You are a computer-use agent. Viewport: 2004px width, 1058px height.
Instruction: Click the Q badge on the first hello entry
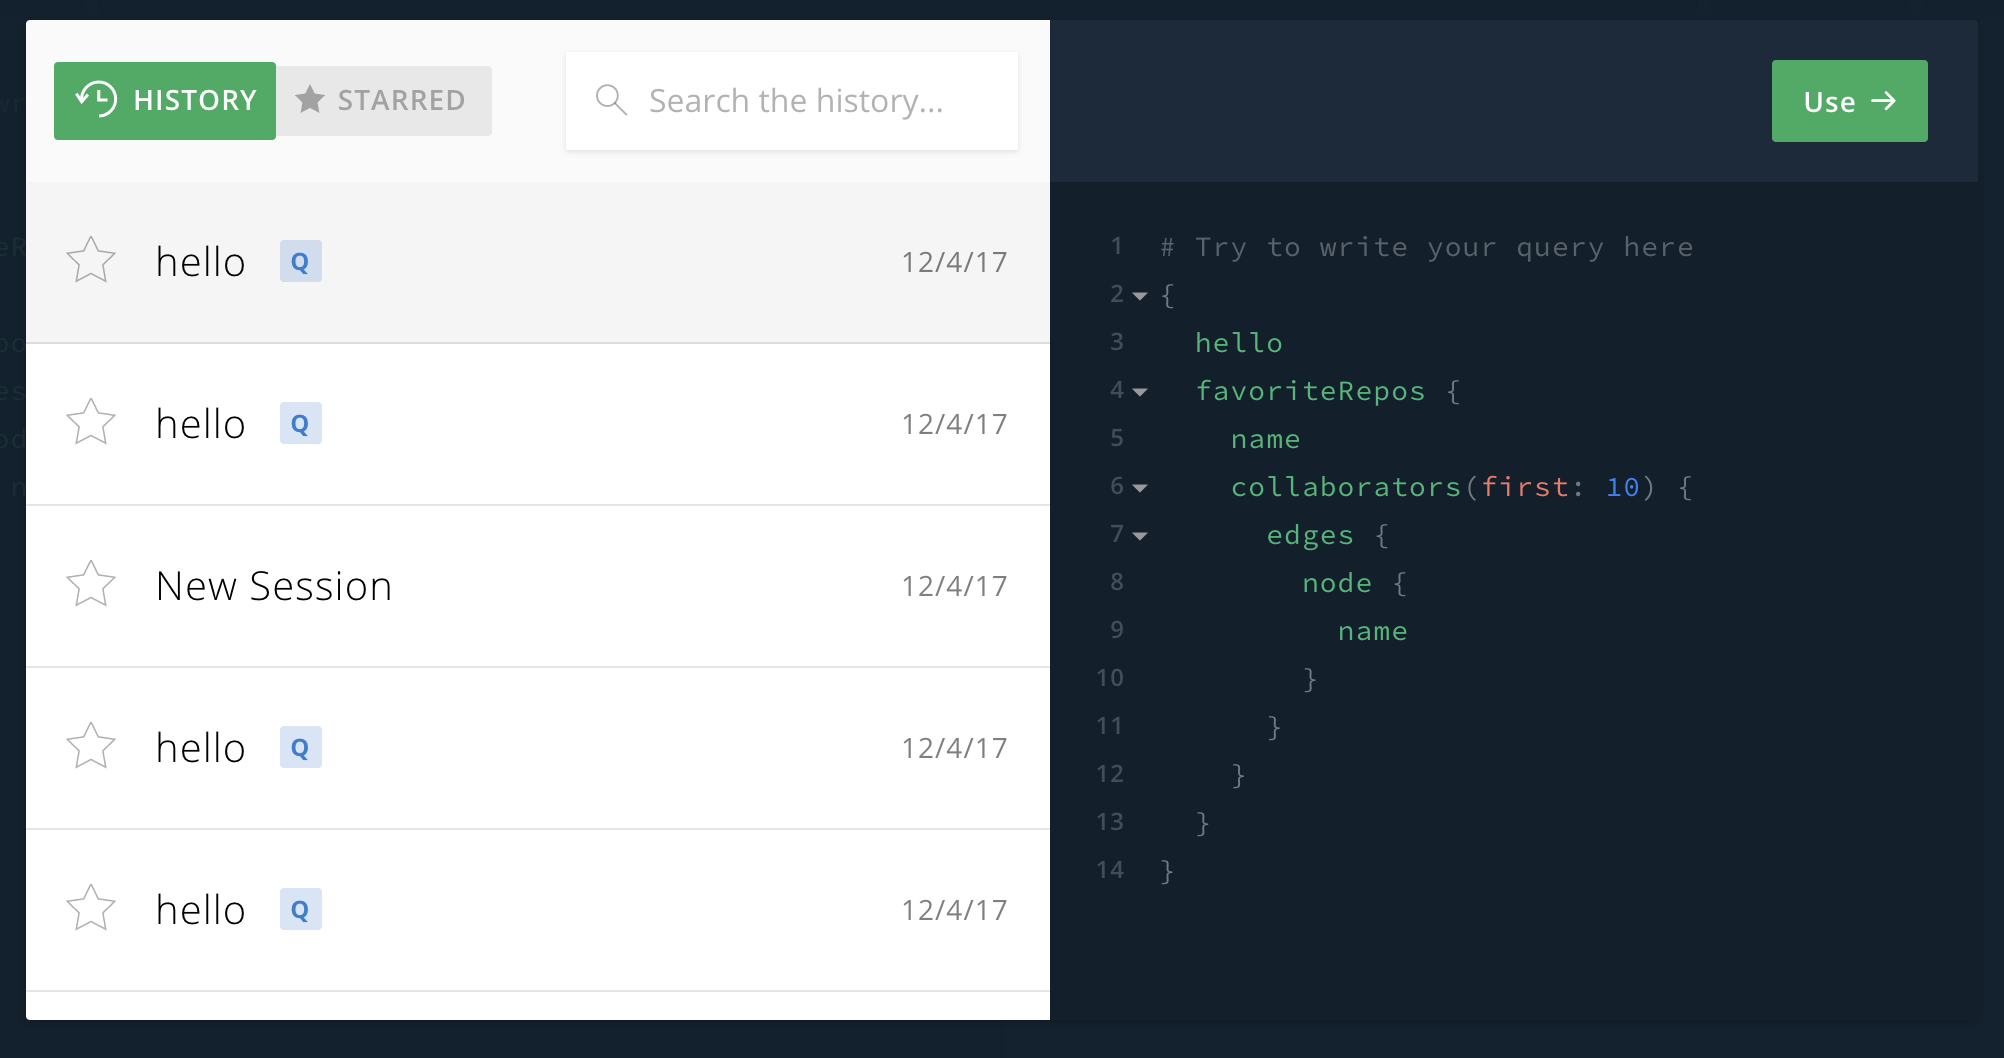click(301, 261)
